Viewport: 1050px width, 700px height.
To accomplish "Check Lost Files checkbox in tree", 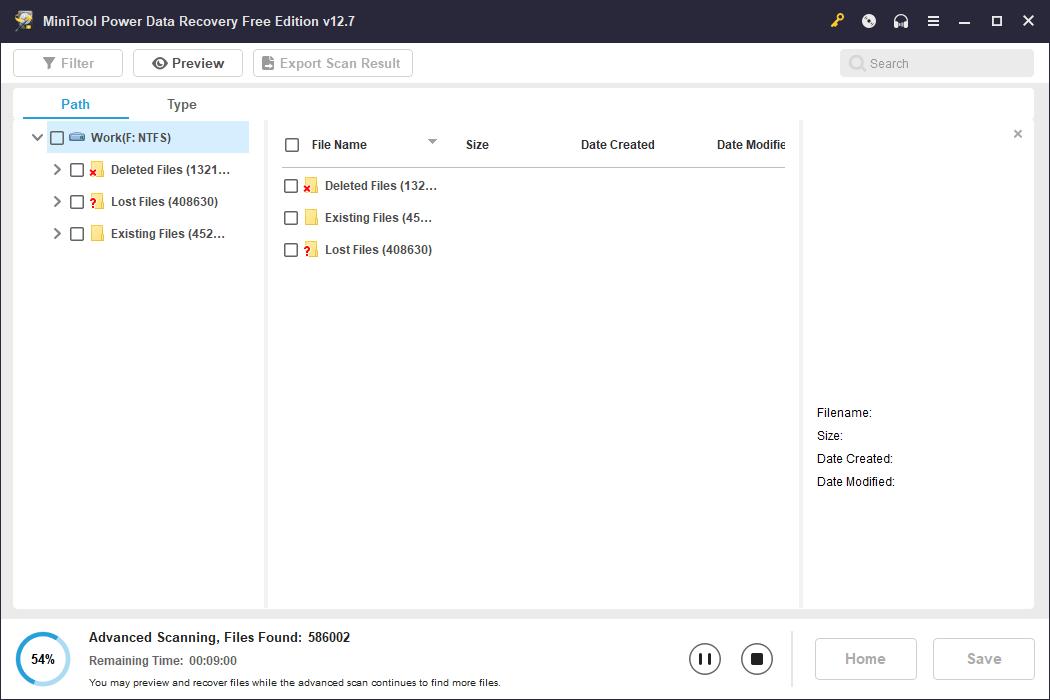I will tap(77, 202).
